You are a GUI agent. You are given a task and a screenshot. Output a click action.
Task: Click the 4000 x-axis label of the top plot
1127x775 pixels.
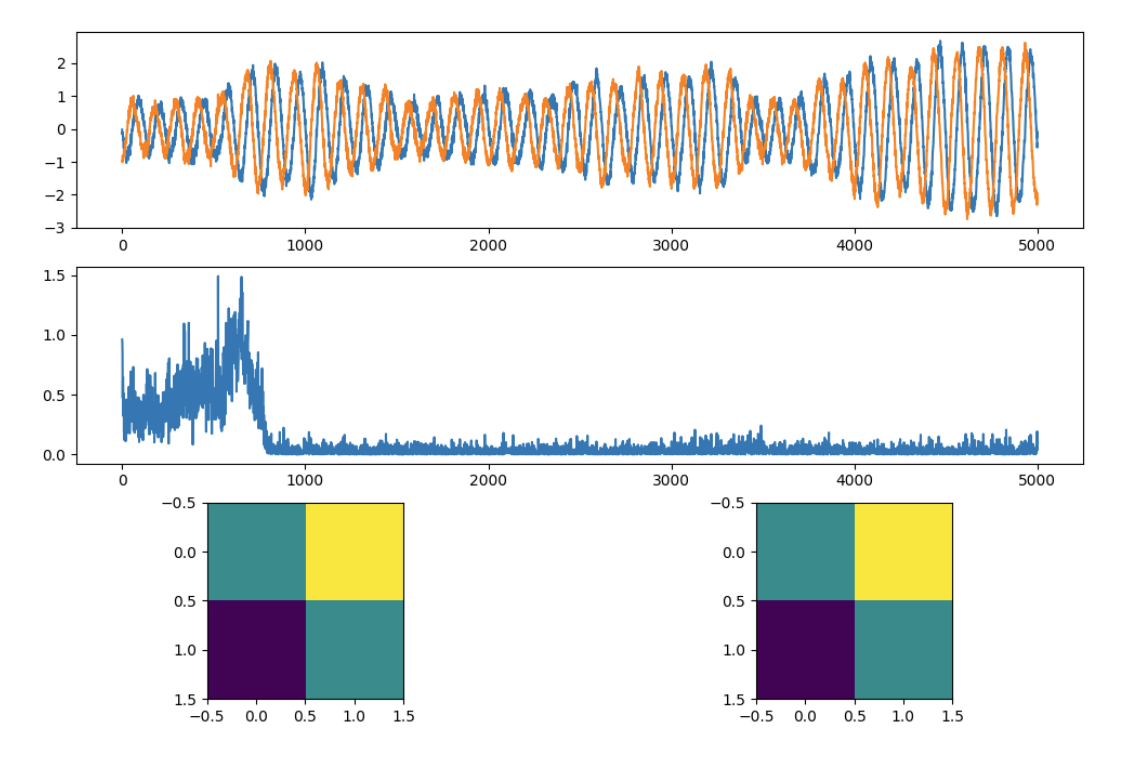(x=854, y=244)
